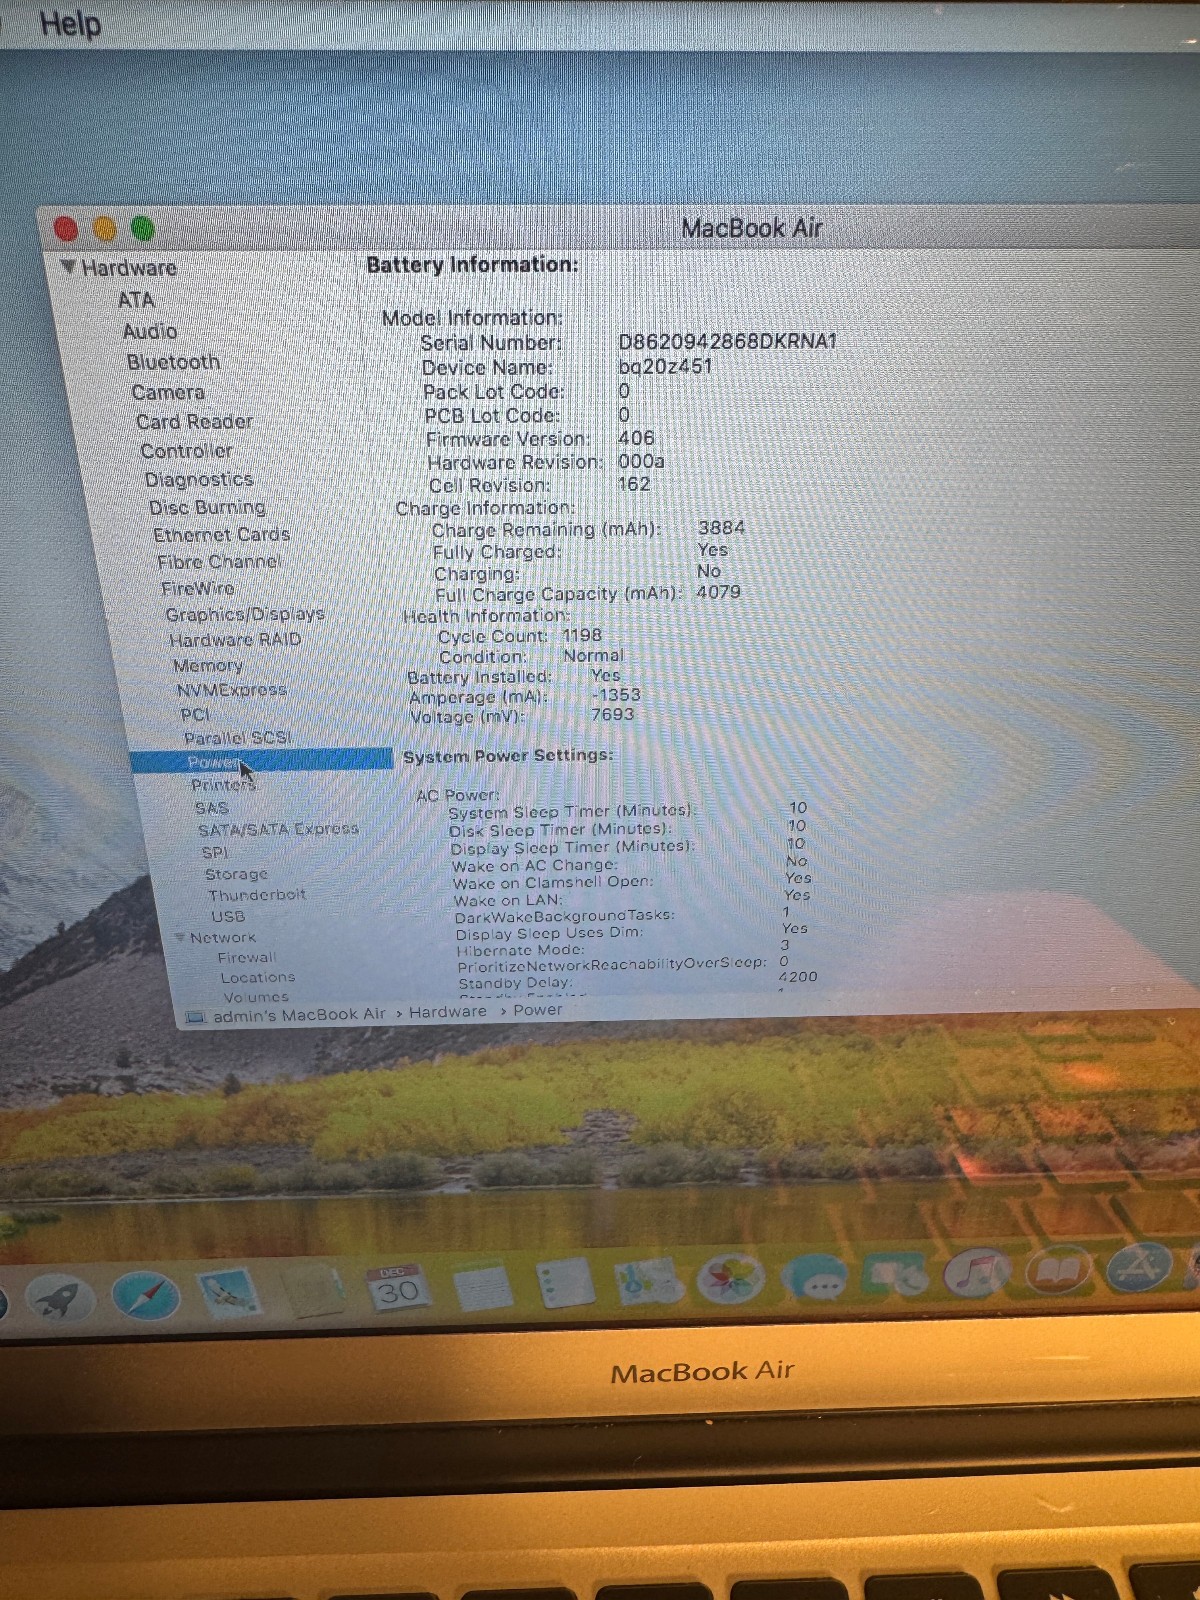Open the App Store from the dock
This screenshot has width=1200, height=1600.
[x=1138, y=1270]
